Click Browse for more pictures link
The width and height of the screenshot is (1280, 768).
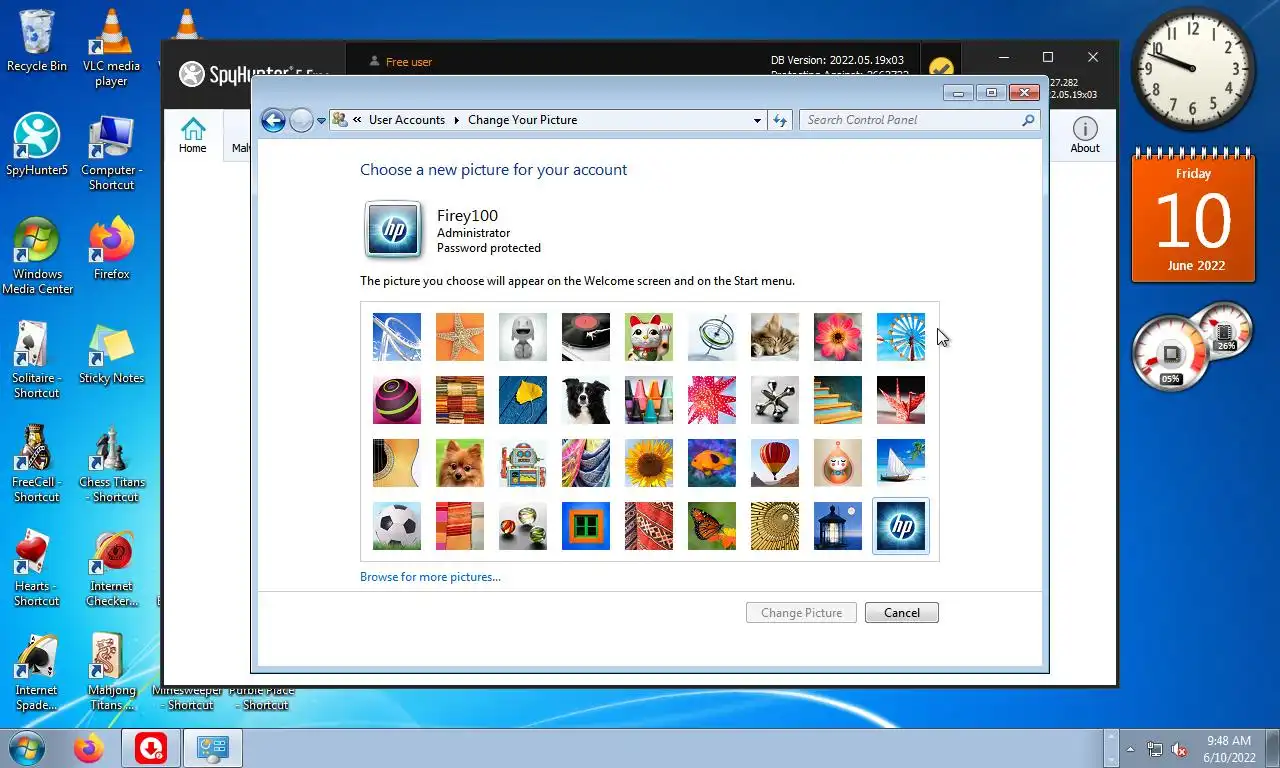[x=430, y=577]
